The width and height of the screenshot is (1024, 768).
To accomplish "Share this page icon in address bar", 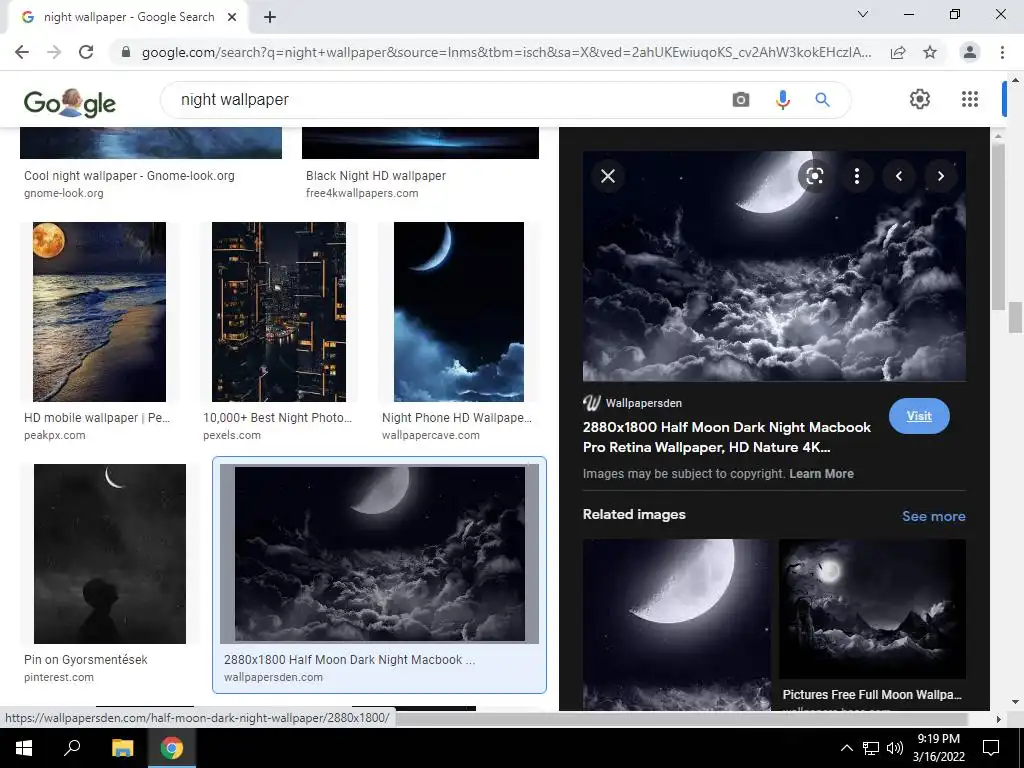I will tap(898, 52).
